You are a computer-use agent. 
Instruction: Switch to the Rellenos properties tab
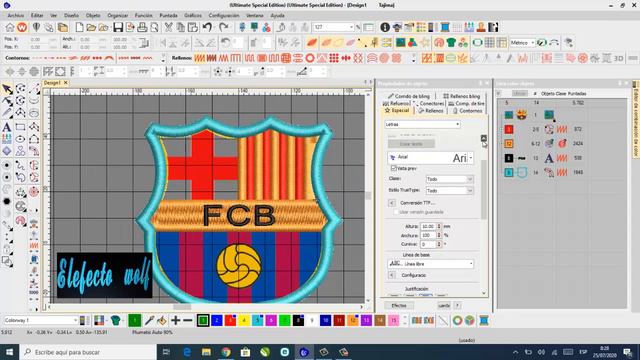point(431,111)
